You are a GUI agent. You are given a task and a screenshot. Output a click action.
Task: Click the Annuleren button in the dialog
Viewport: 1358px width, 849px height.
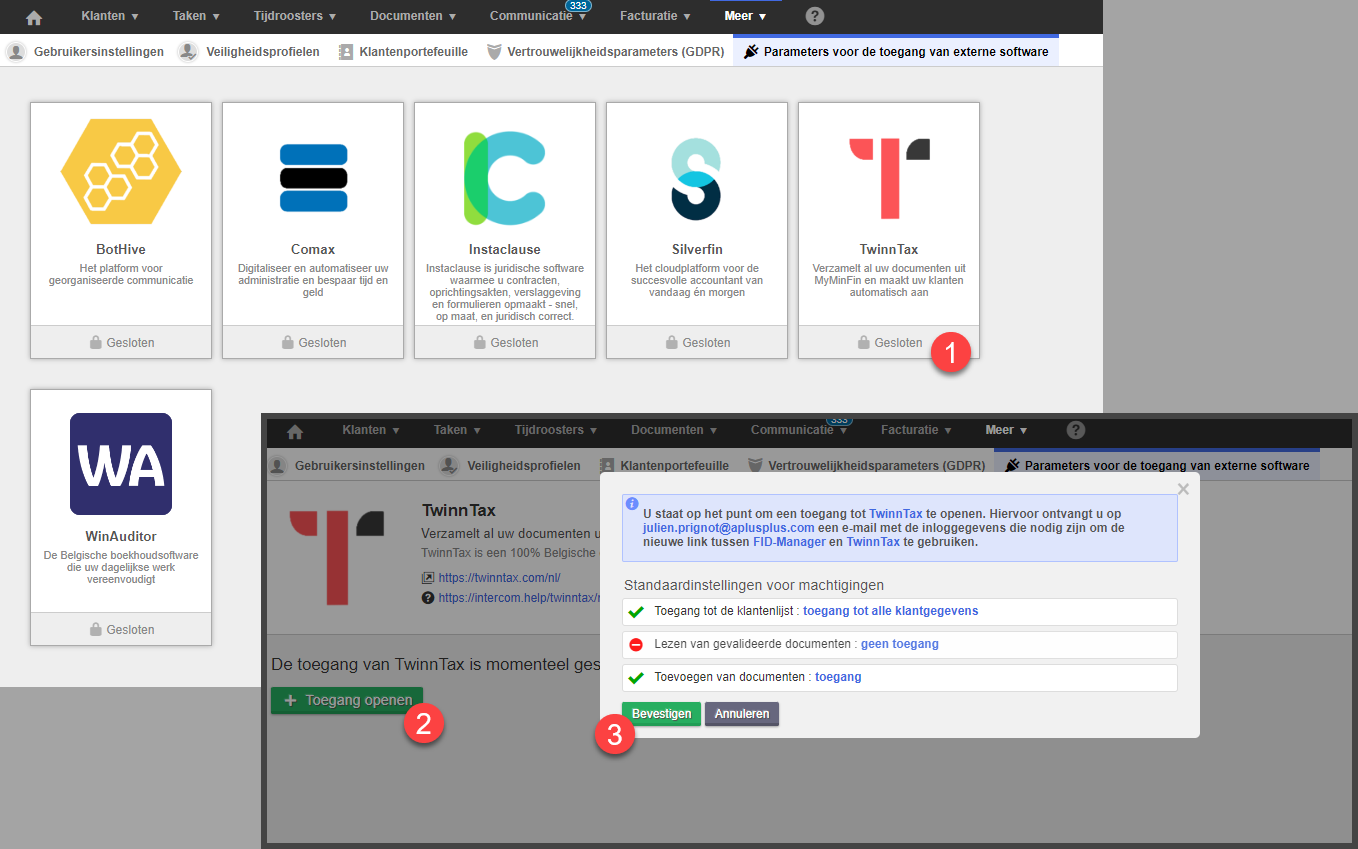click(x=742, y=714)
